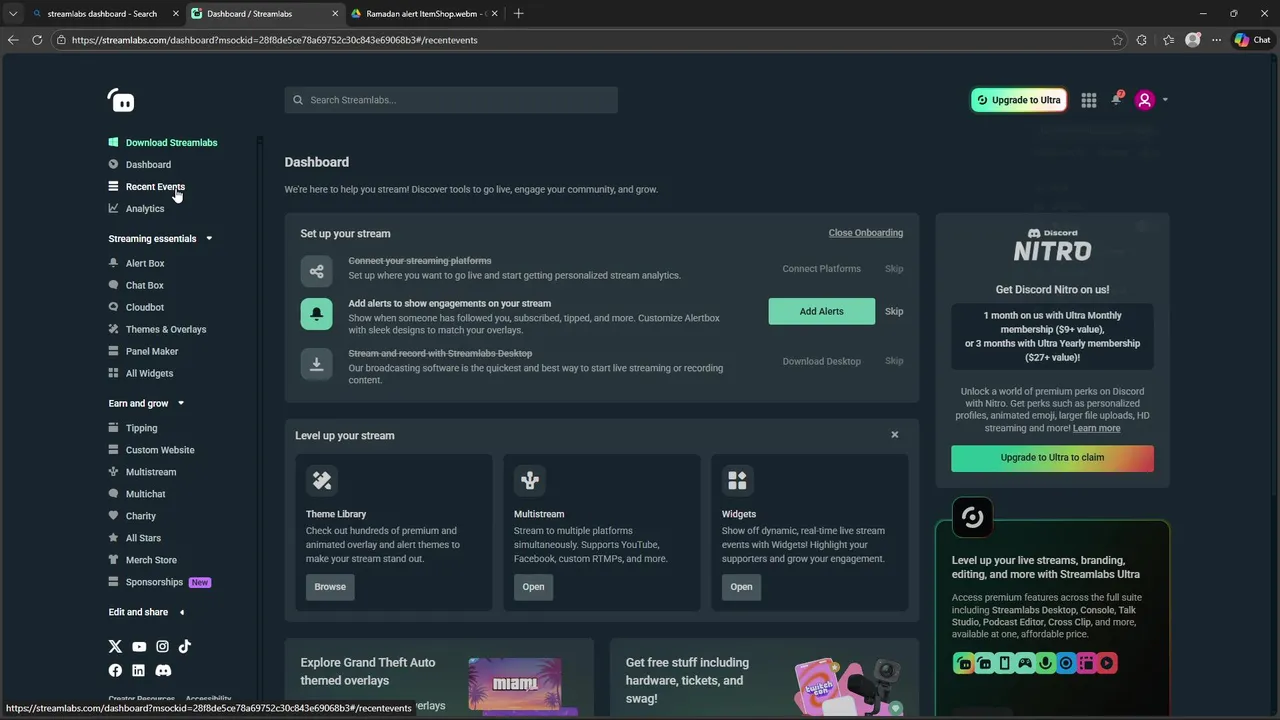Click the Upgrade to Ultra button
Screen dimensions: 1280x720
pyautogui.click(x=1019, y=100)
